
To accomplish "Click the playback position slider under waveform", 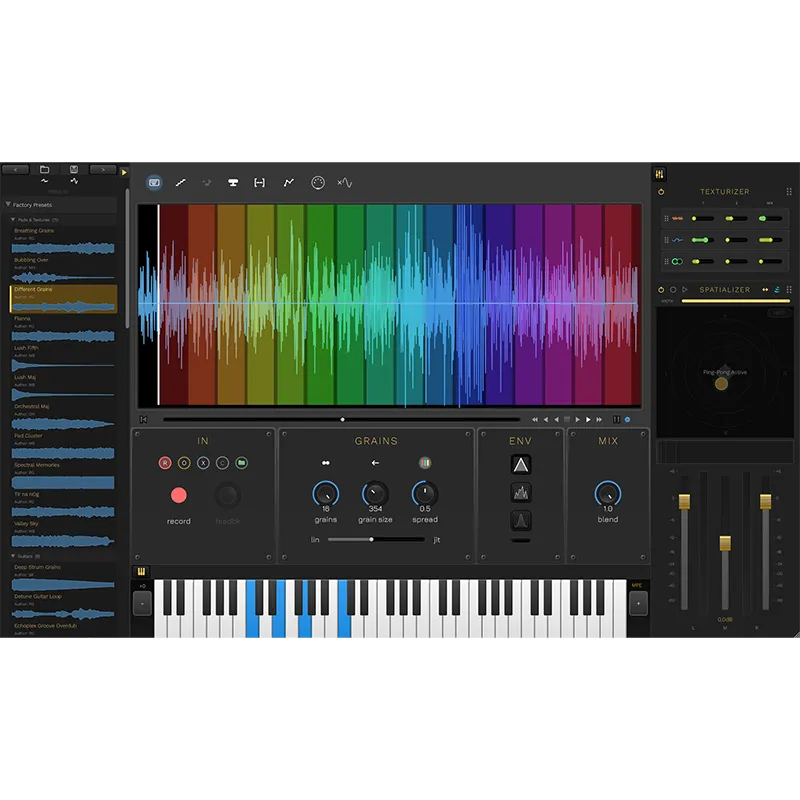I will coord(341,419).
